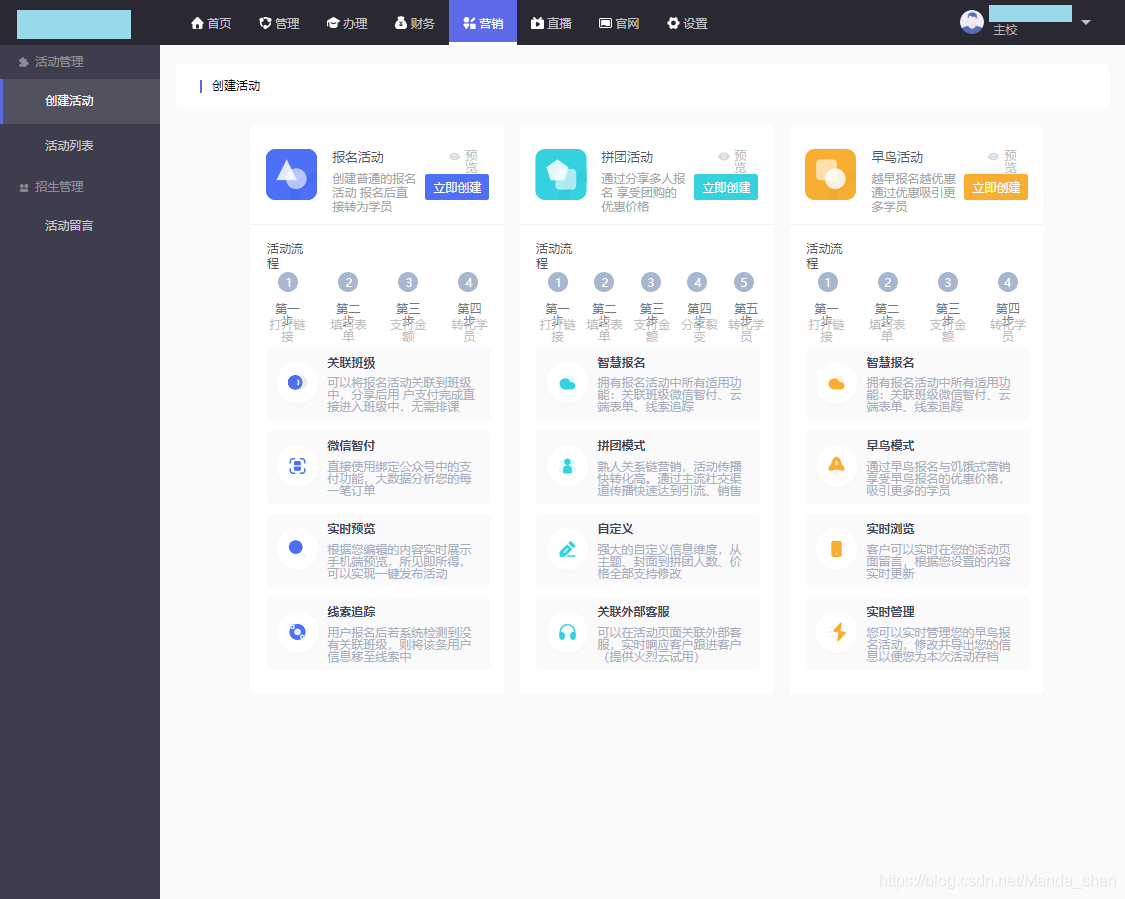Click the 关联外部客服 feature heading
This screenshot has height=899, width=1125.
pos(634,612)
